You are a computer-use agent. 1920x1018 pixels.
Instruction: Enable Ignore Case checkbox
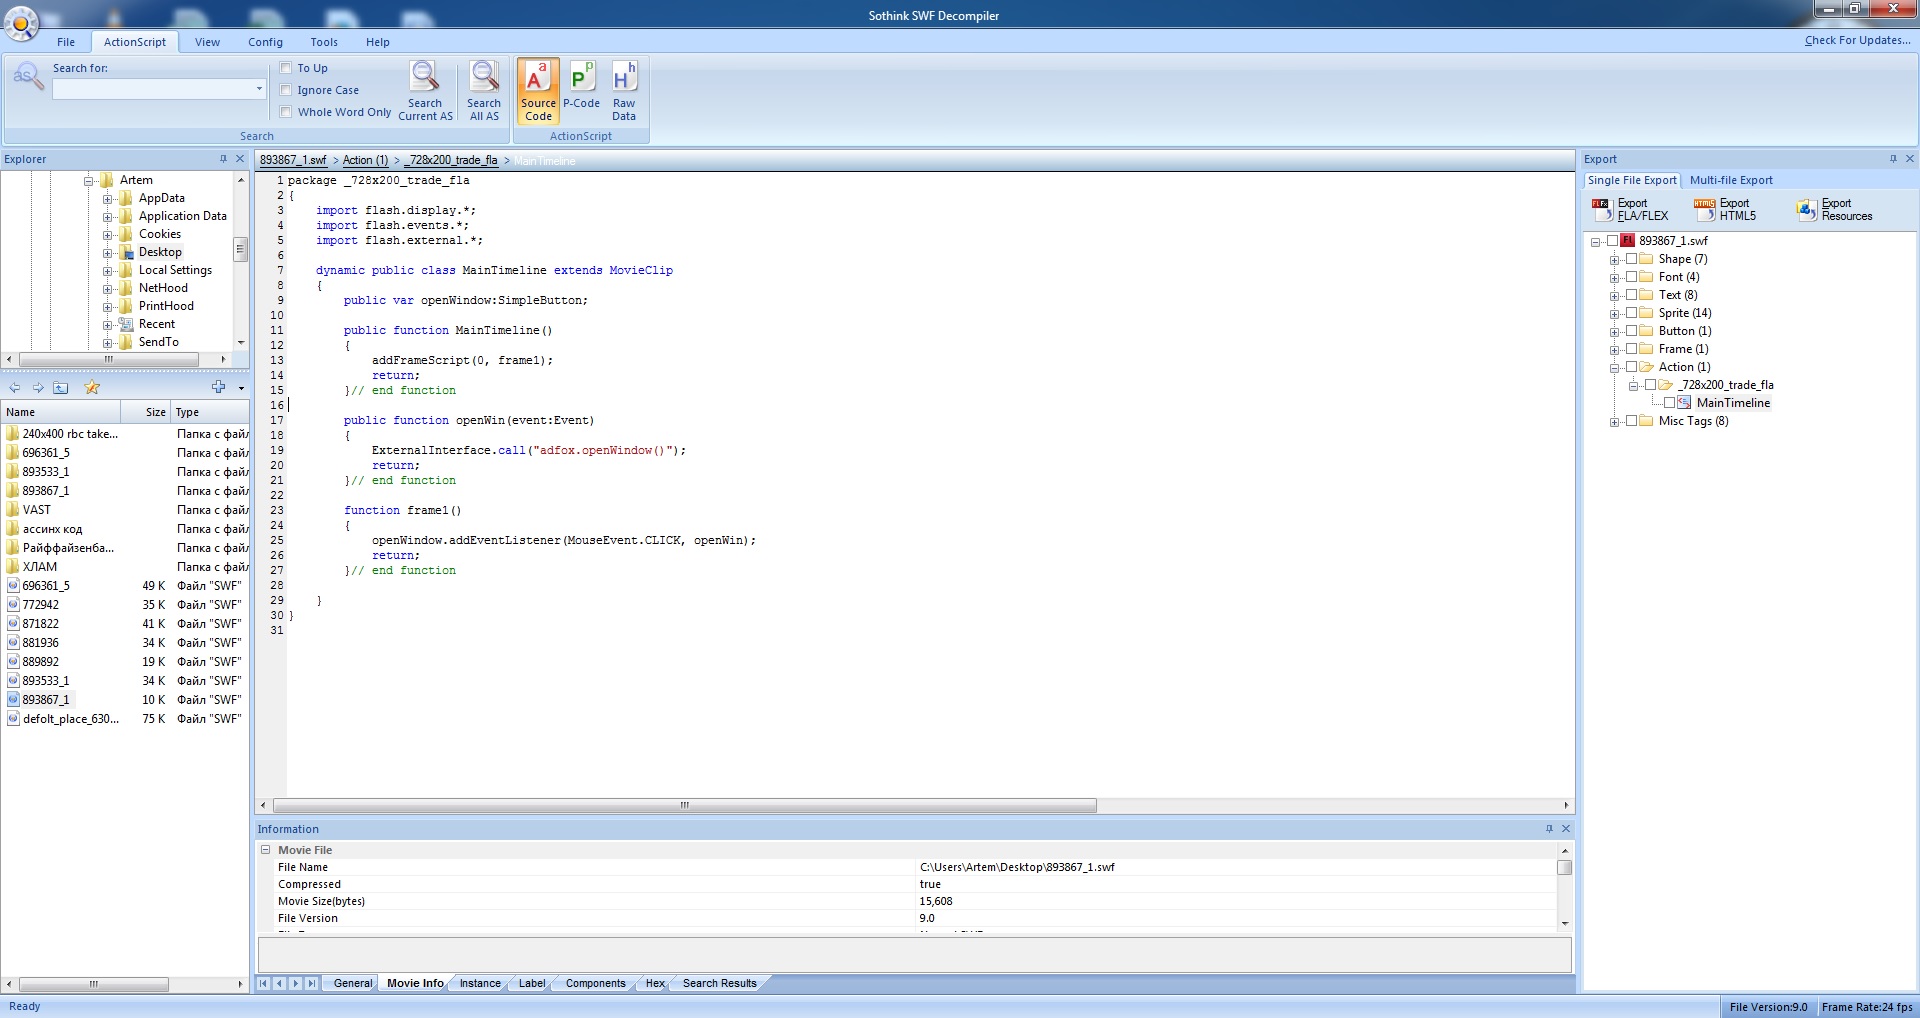[x=286, y=90]
